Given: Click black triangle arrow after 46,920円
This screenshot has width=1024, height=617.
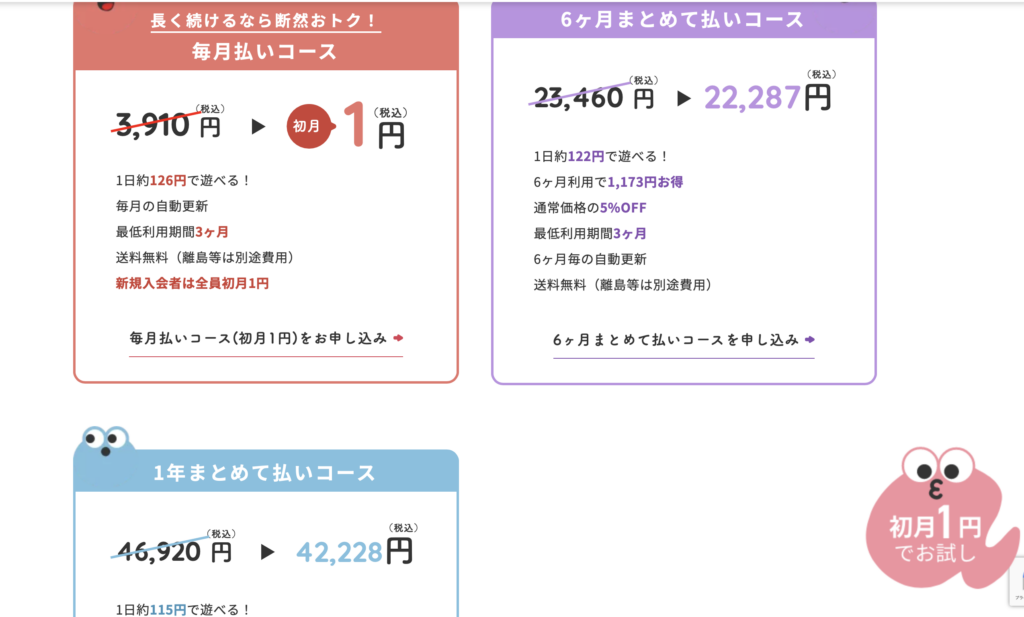Looking at the screenshot, I should [x=267, y=551].
